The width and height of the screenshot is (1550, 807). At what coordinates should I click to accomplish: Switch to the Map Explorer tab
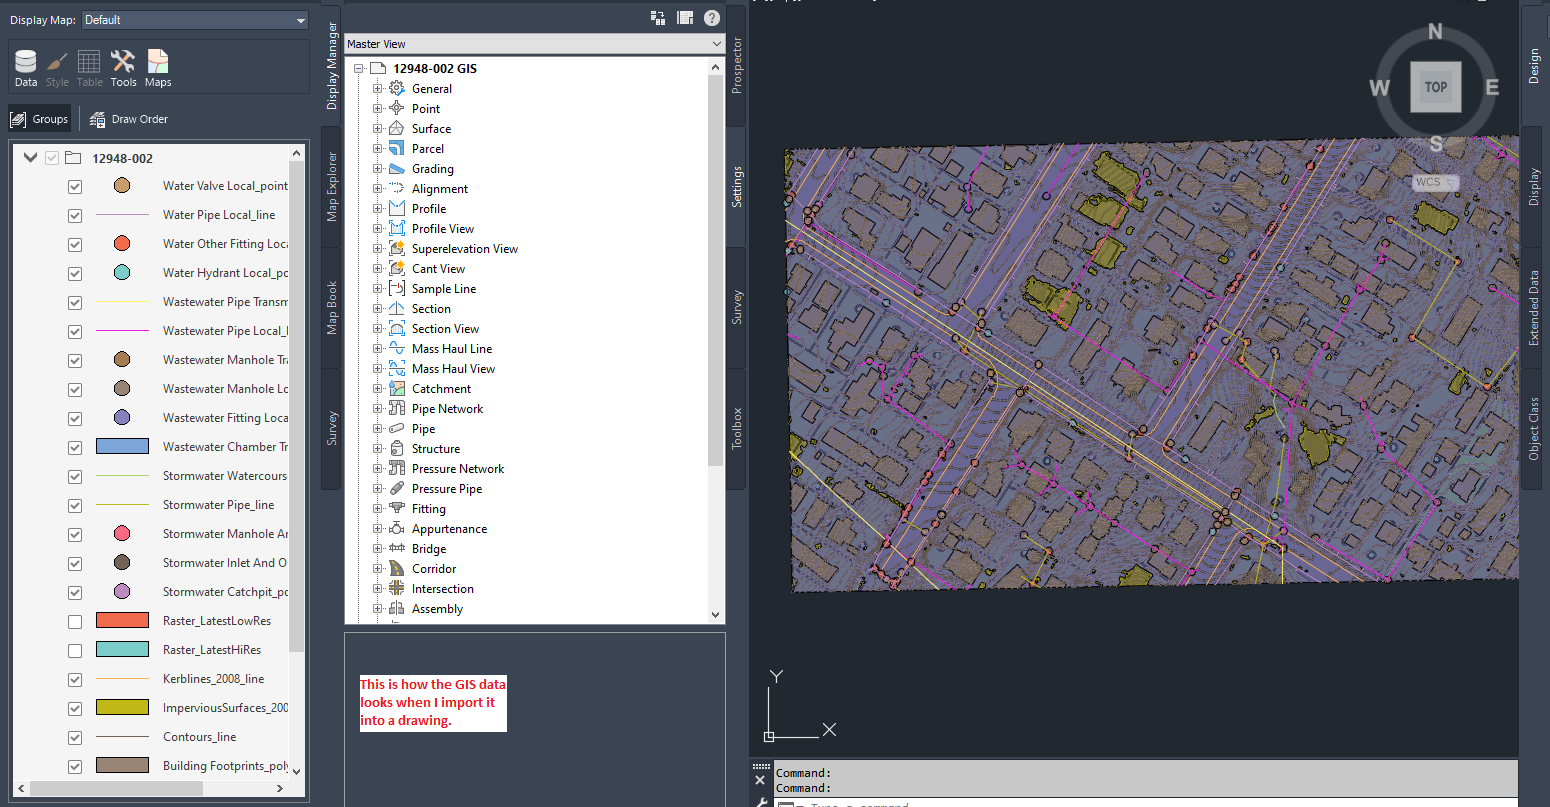click(x=332, y=187)
